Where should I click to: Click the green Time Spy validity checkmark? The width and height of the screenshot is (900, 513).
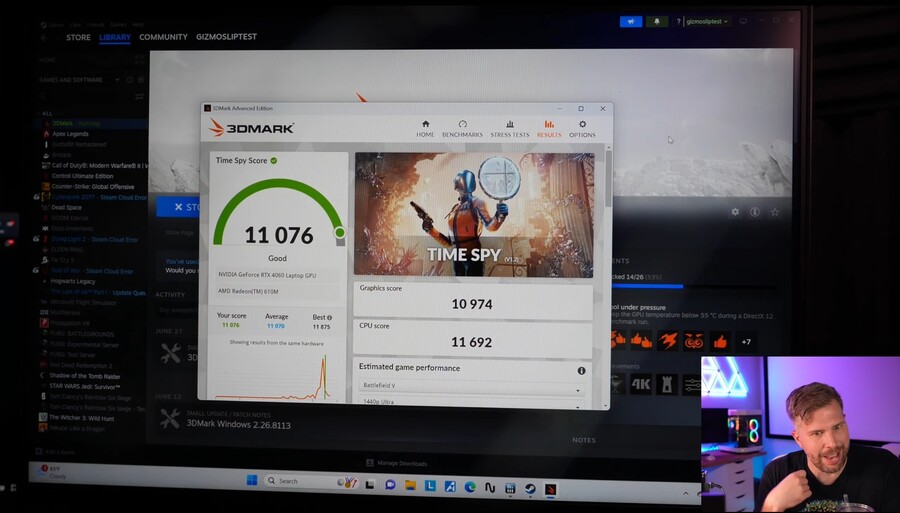point(274,161)
